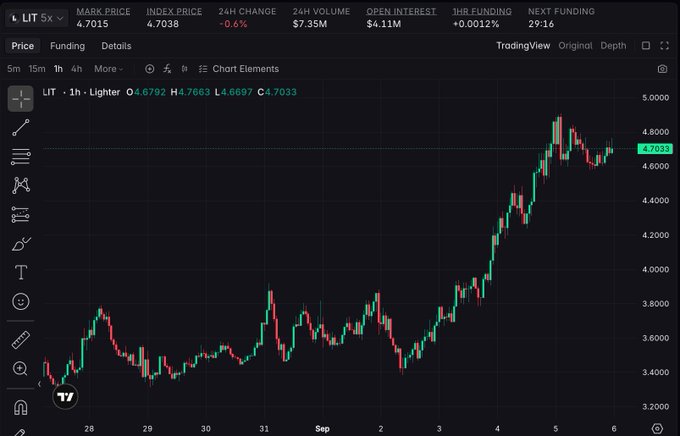The height and width of the screenshot is (436, 680).
Task: Click the 1h interval label in chart legend
Action: tap(75, 92)
